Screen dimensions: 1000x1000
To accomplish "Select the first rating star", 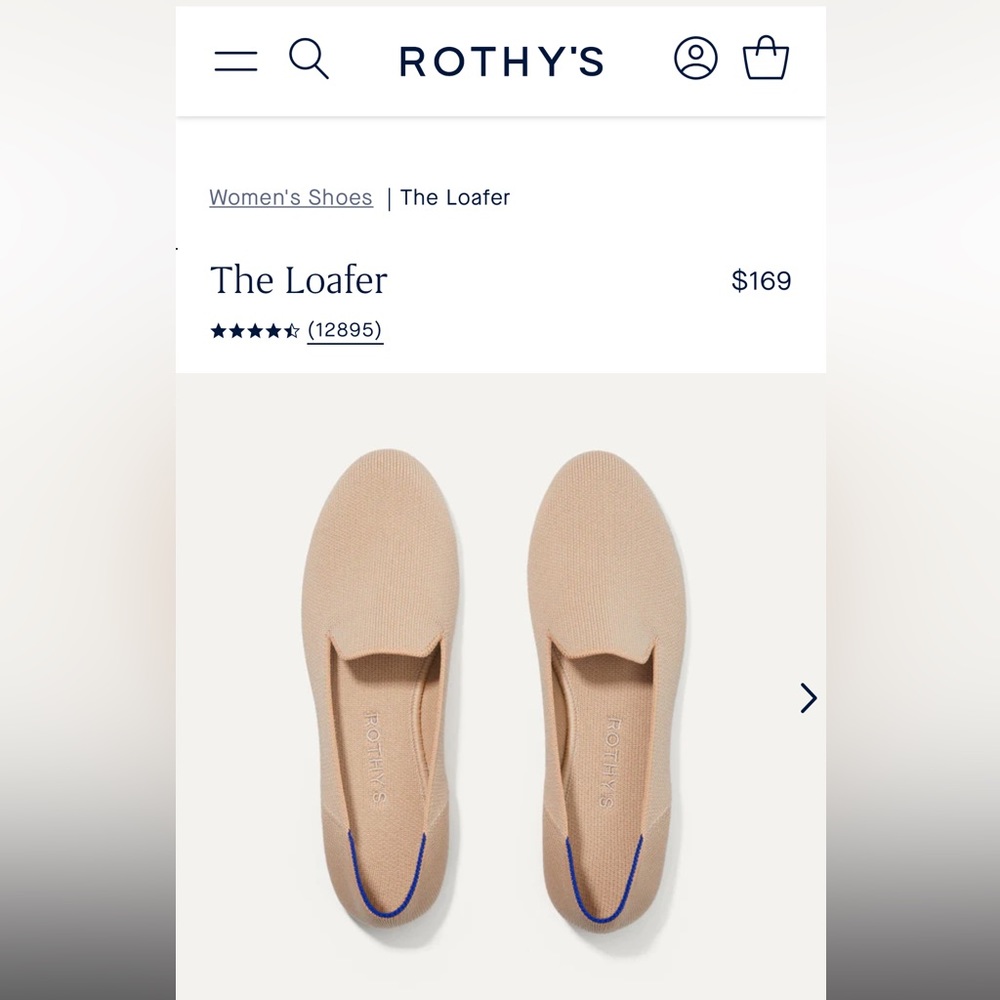I will [217, 329].
